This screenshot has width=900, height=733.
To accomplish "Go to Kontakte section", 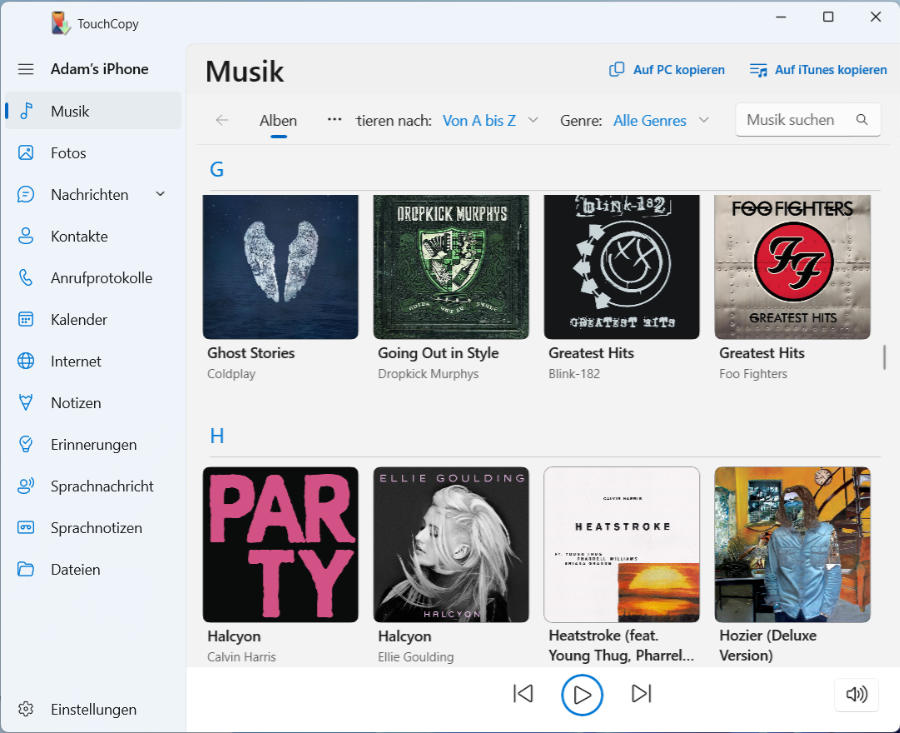I will (93, 236).
